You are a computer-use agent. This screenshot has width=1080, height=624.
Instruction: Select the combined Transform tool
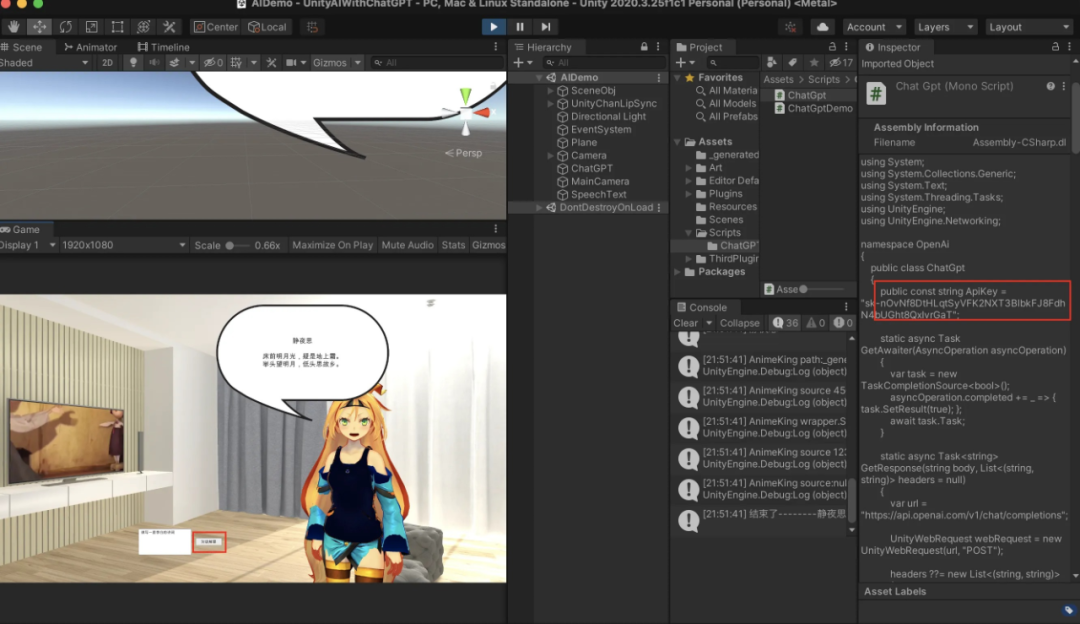click(x=143, y=27)
